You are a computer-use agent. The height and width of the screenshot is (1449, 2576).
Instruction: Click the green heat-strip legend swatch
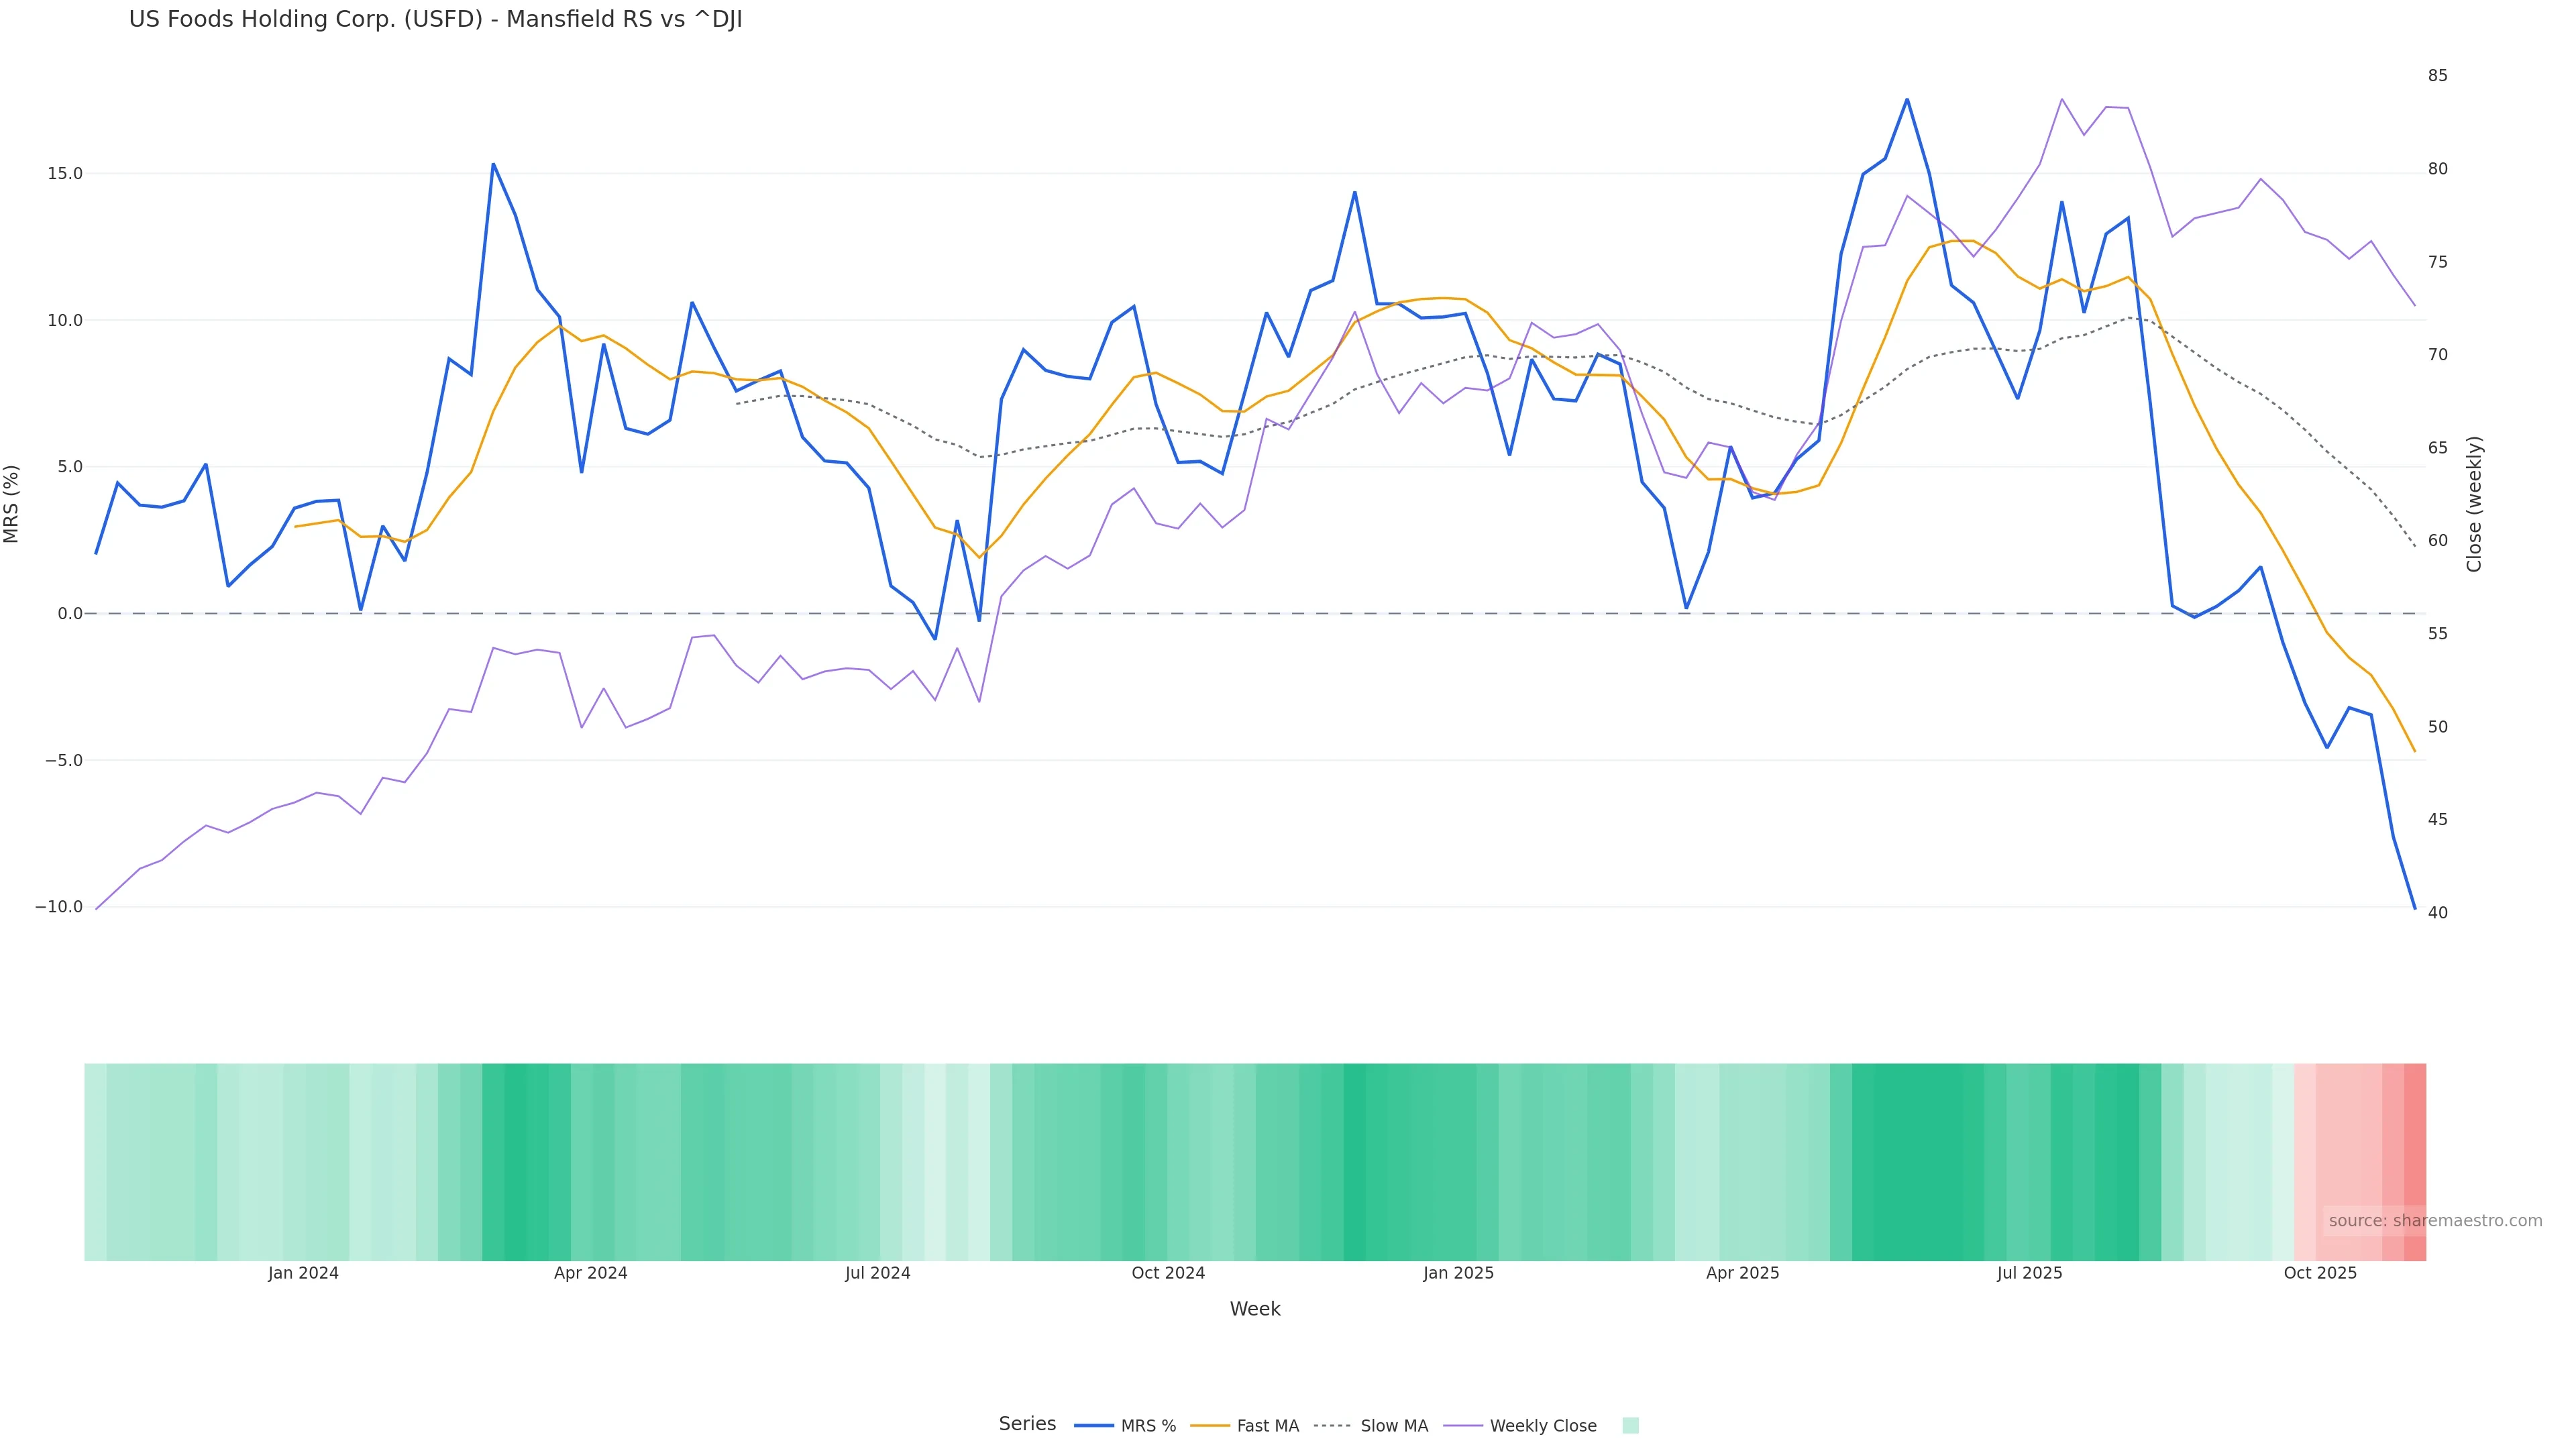(x=1630, y=1426)
